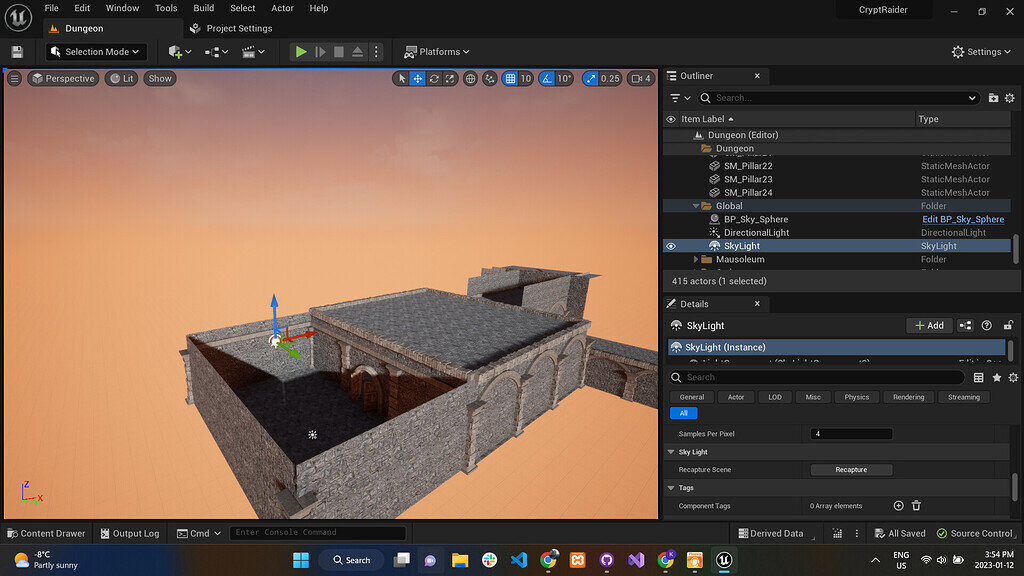Select the Move tool in the viewport toolbar
The image size is (1024, 576).
(417, 78)
